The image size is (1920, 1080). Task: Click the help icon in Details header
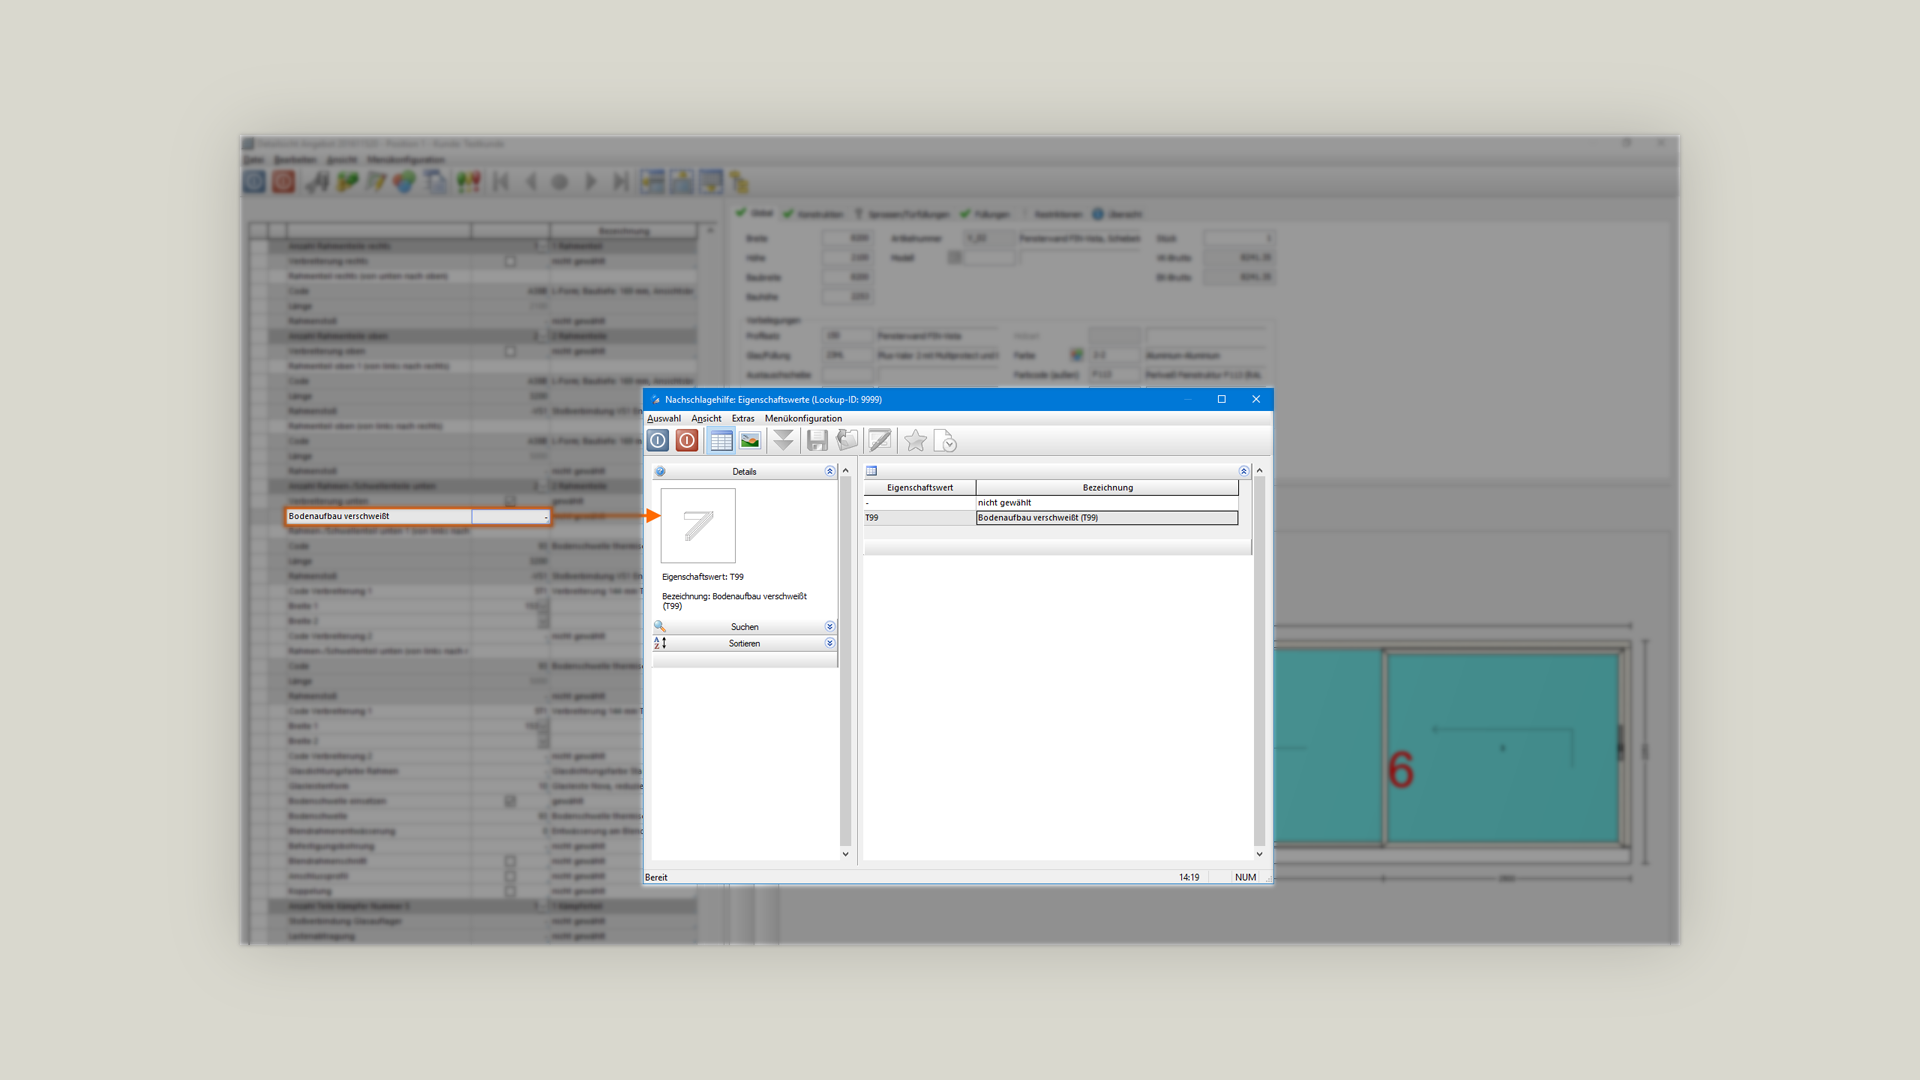[660, 472]
